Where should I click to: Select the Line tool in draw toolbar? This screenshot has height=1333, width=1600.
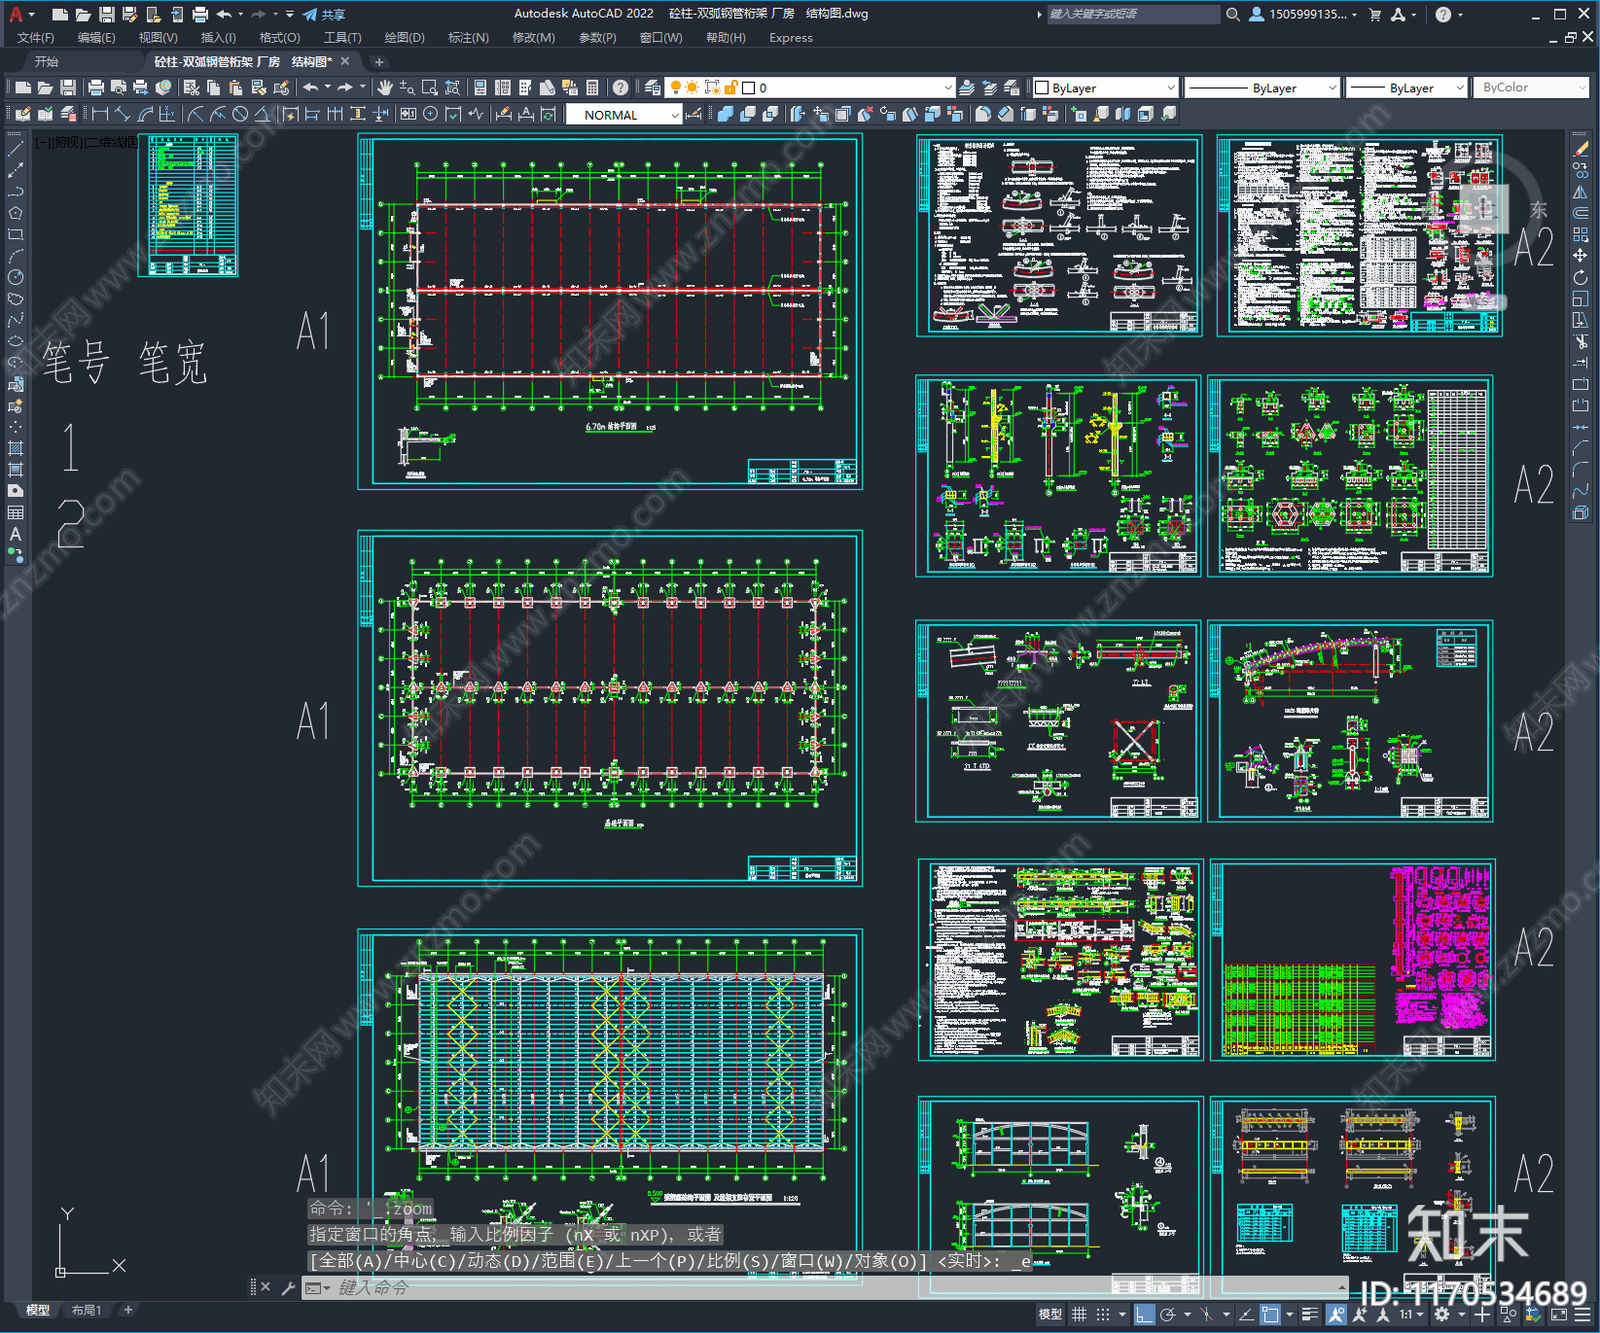15,149
